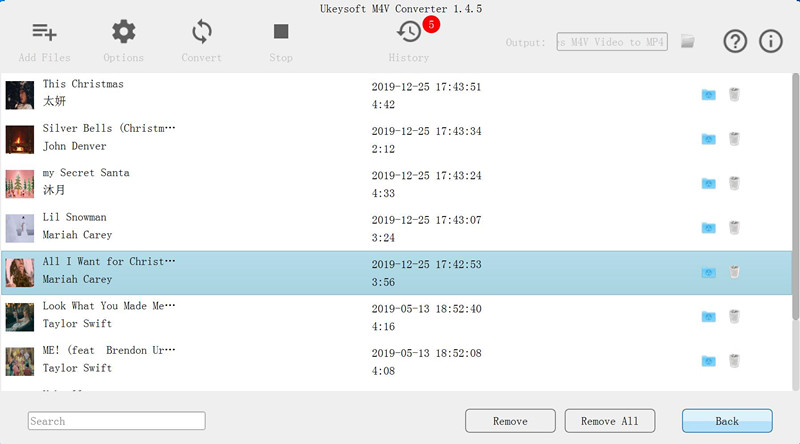Click into the Search field
Image resolution: width=800 pixels, height=444 pixels.
[117, 421]
